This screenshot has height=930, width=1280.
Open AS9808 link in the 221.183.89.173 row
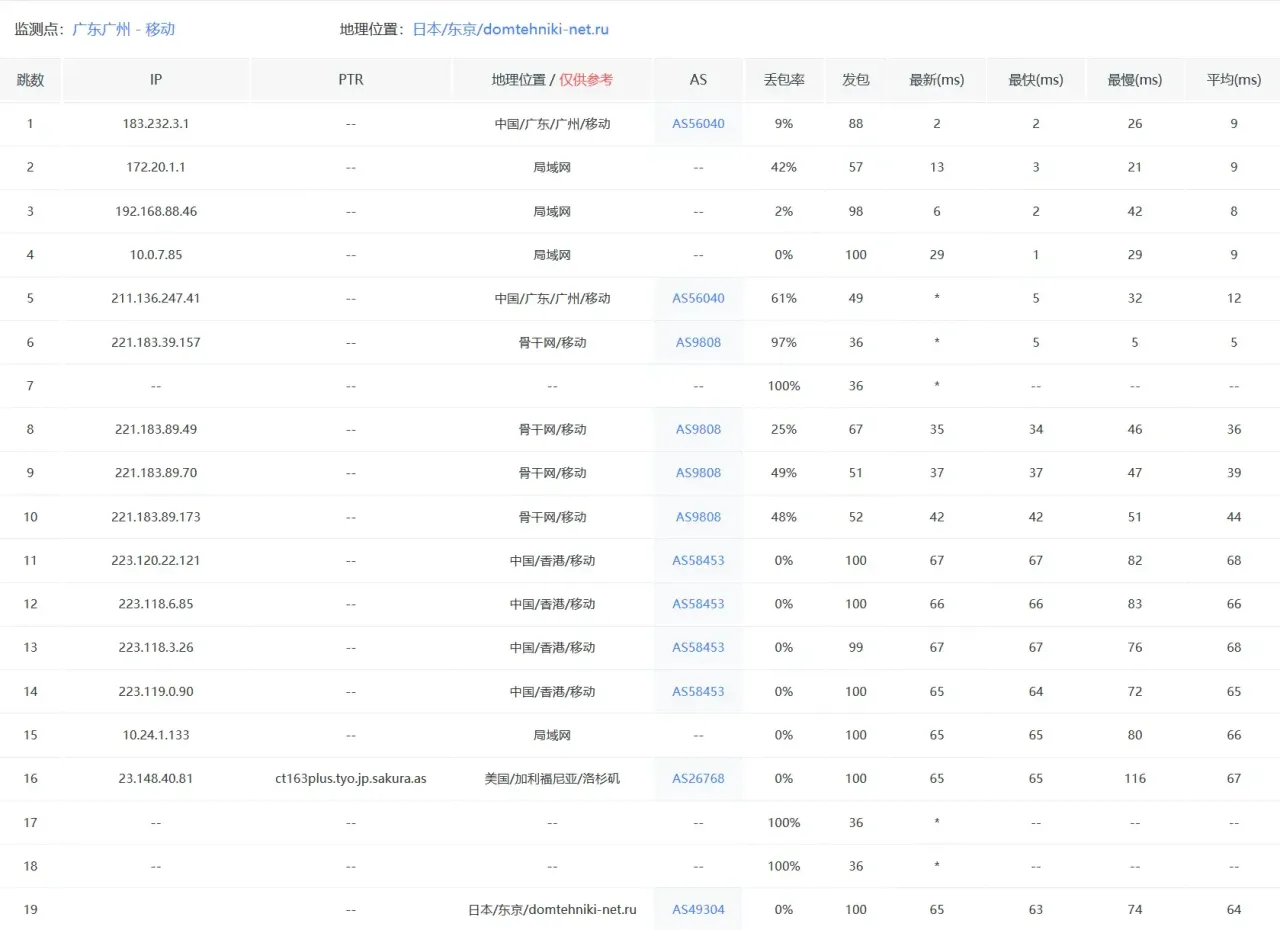[698, 517]
